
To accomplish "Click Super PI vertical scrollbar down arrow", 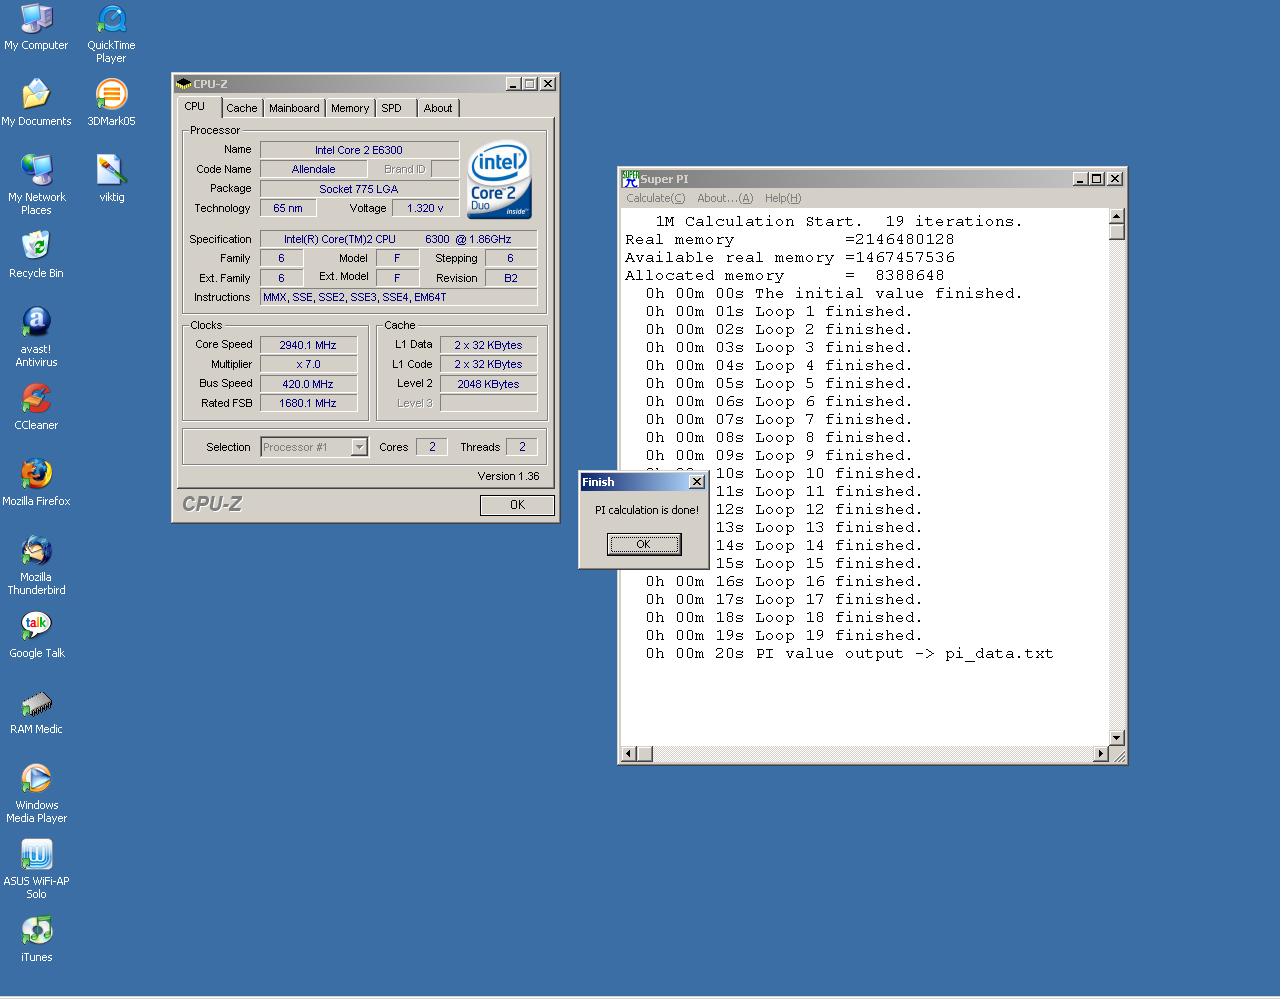I will tap(1117, 737).
